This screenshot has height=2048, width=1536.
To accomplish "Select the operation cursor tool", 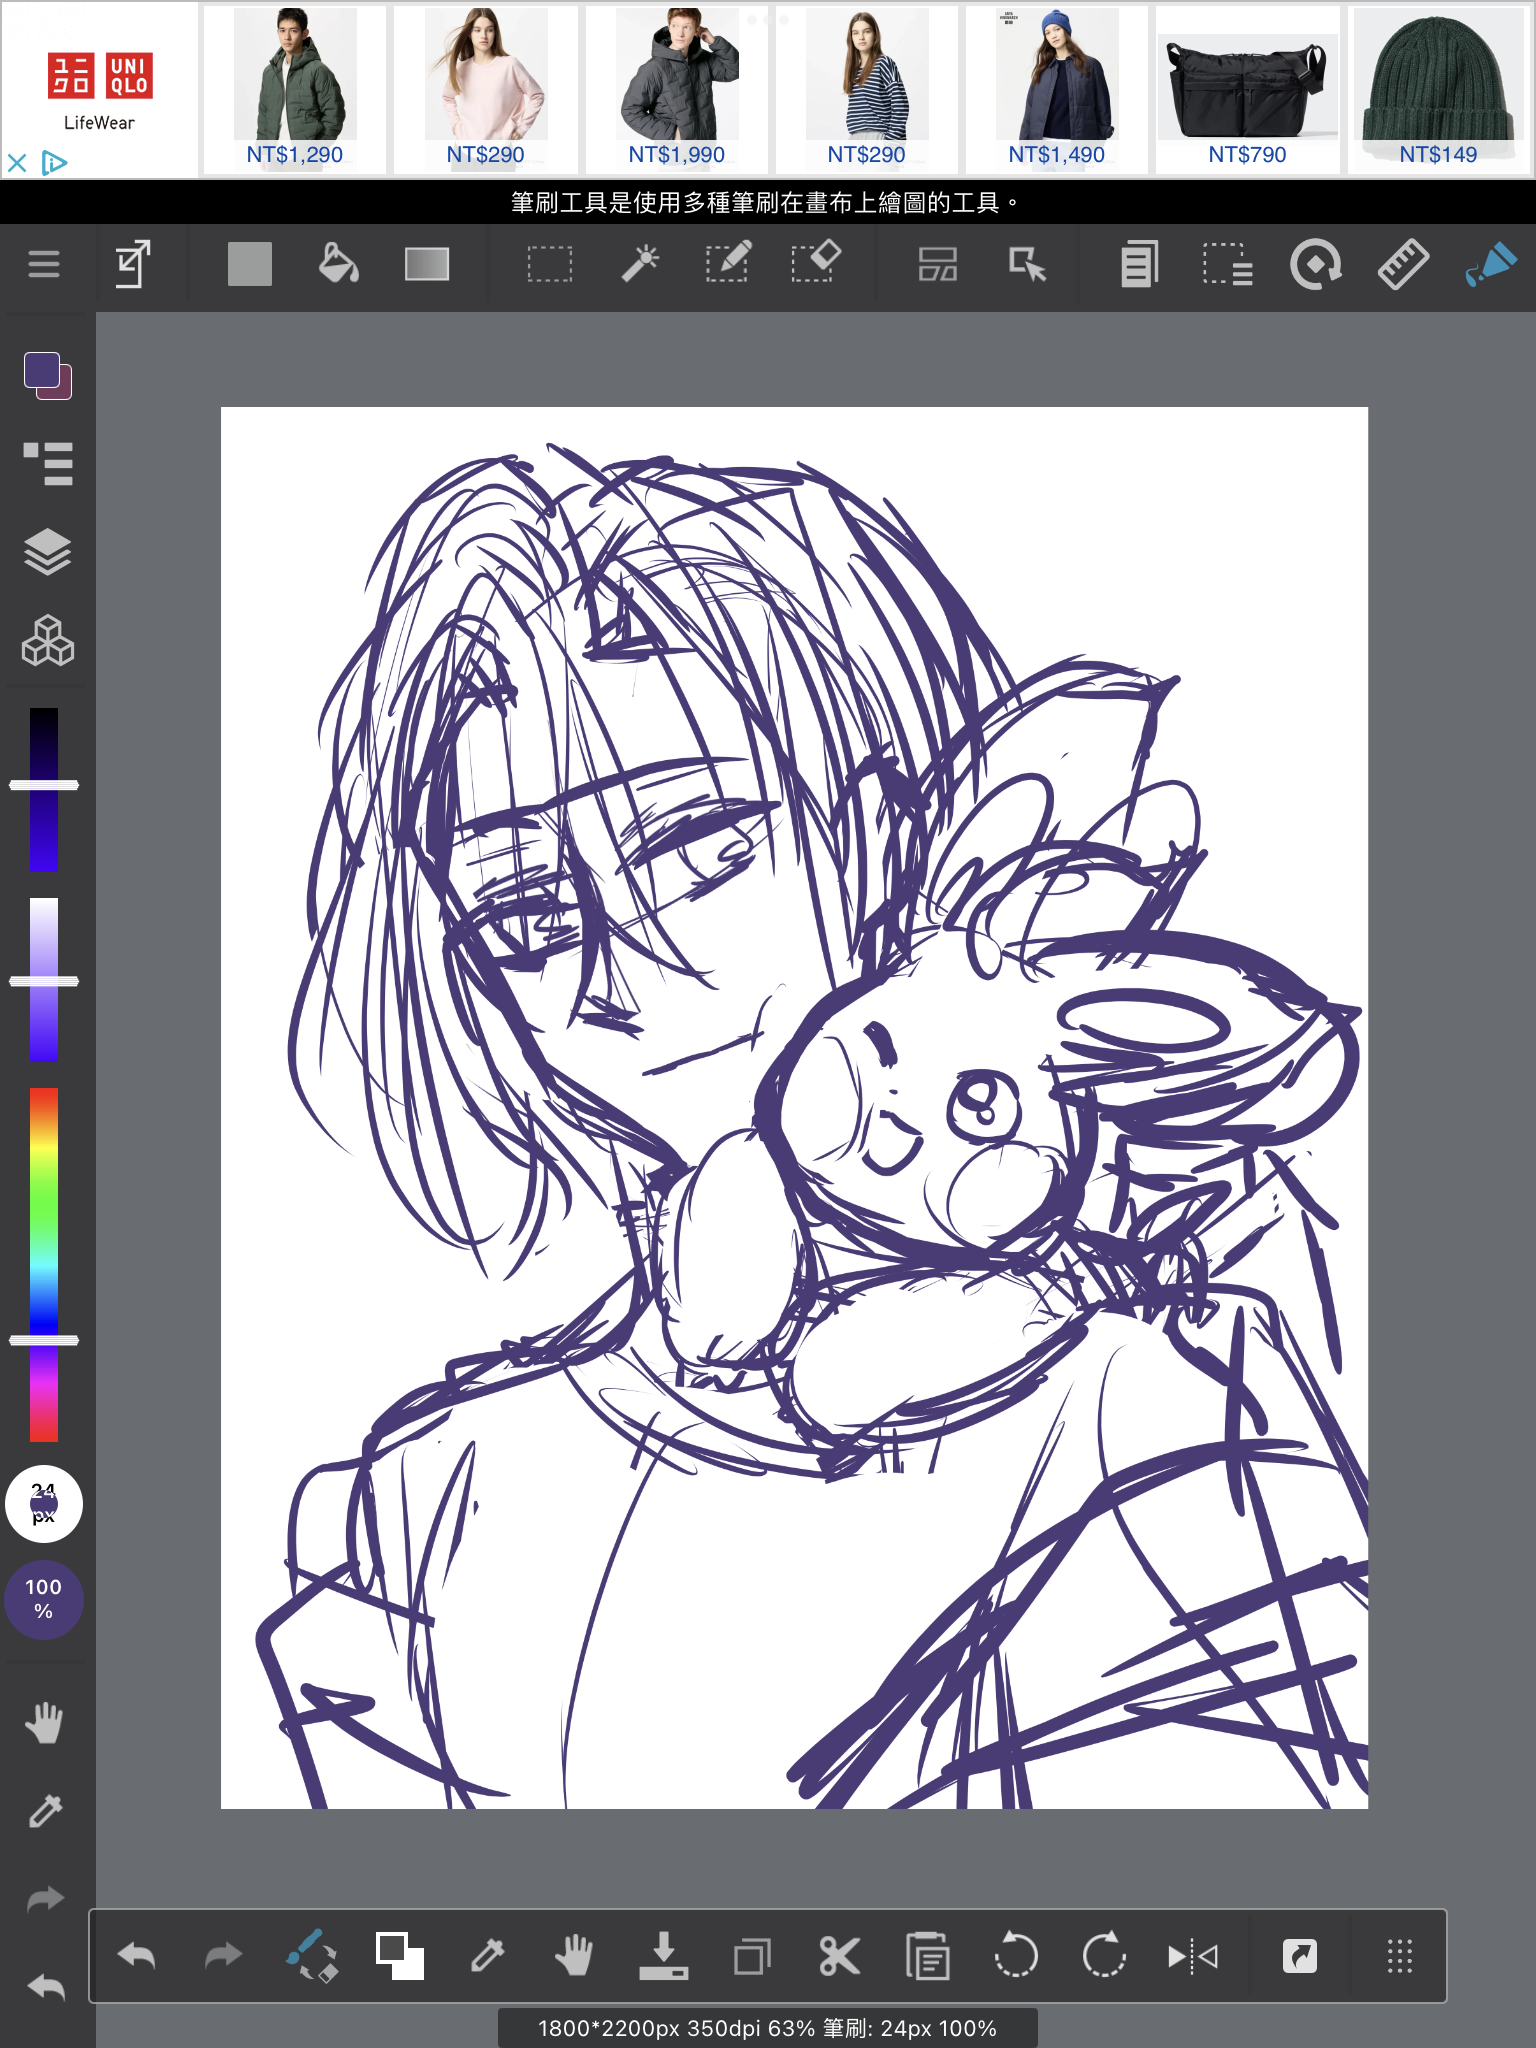I will pos(1027,264).
